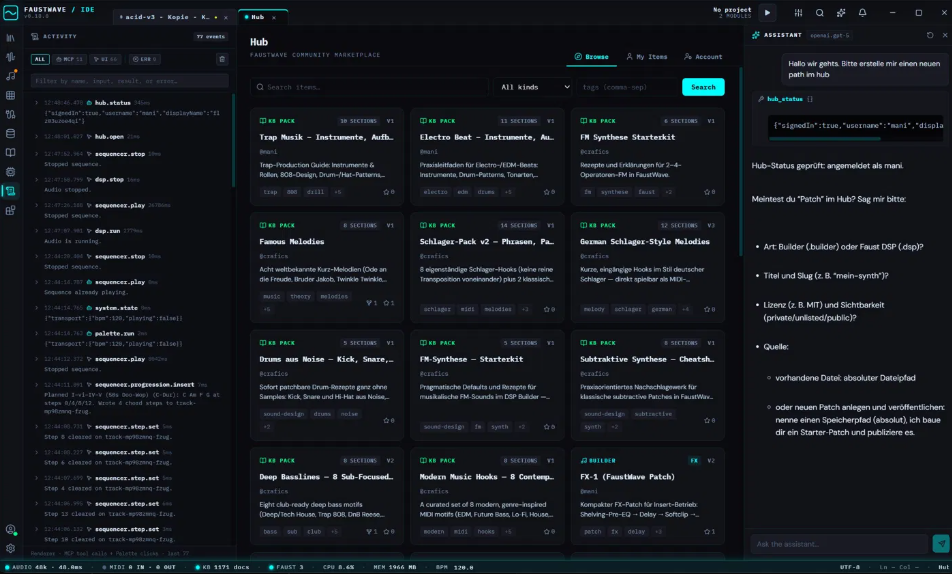The width and height of the screenshot is (952, 574).
Task: Toggle the ERR activity filter
Action: coord(144,59)
